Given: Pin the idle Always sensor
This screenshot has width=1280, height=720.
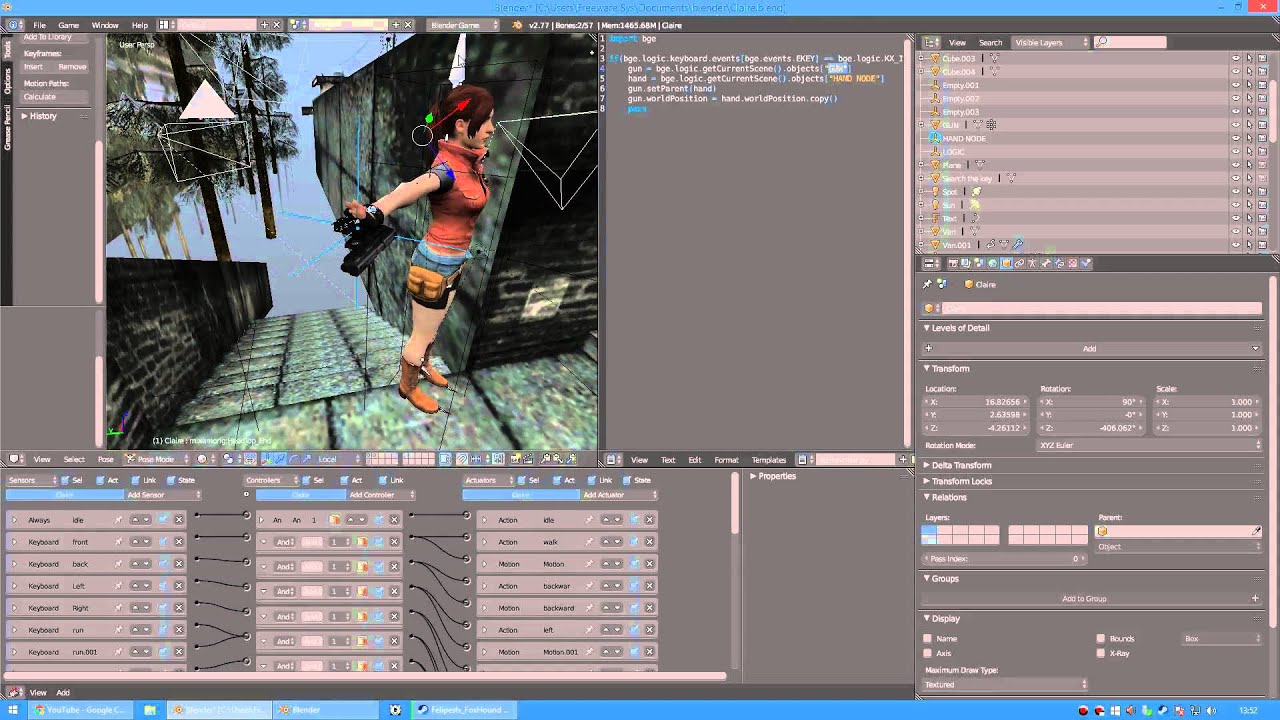Looking at the screenshot, I should (118, 520).
